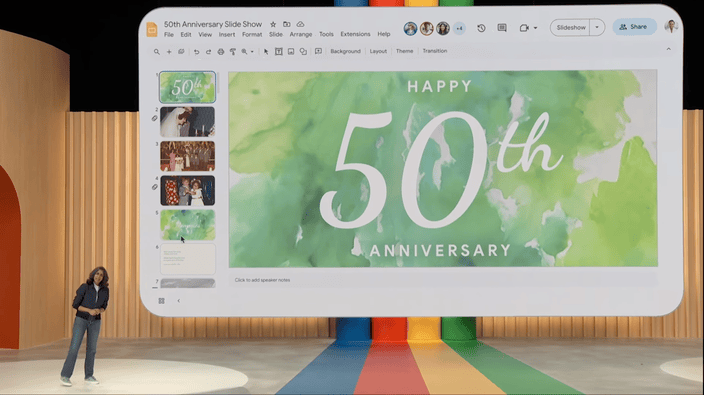
Task: Open the shapes tool
Action: click(304, 52)
